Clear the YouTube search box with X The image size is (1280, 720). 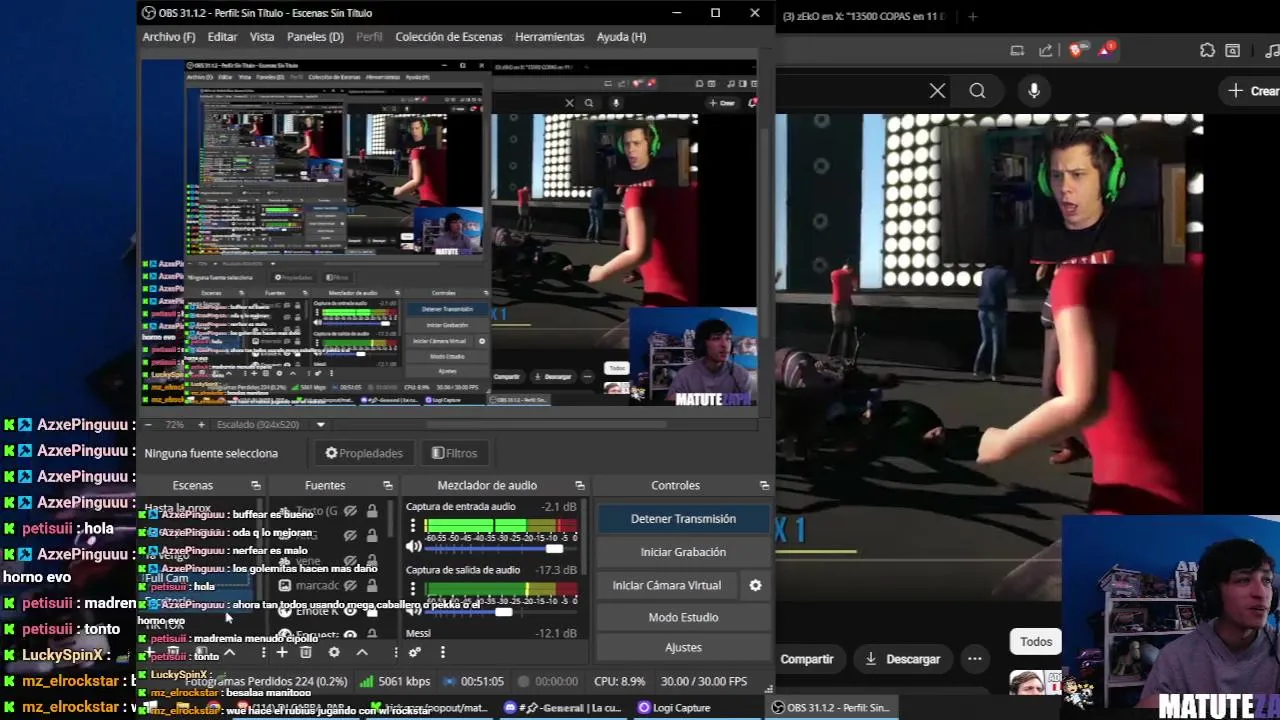click(937, 91)
